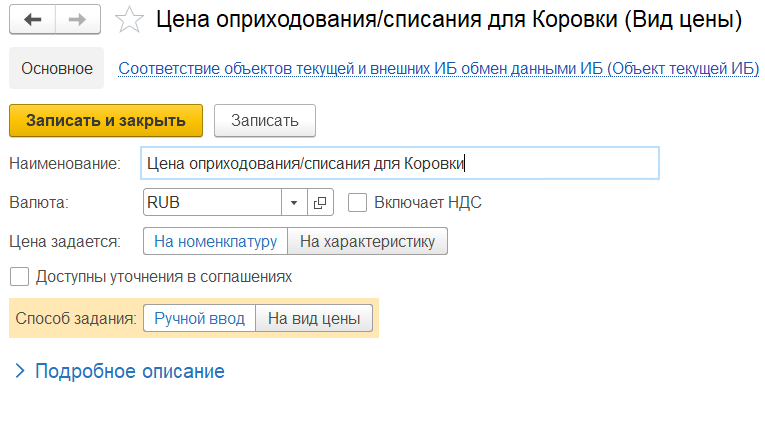This screenshot has width=765, height=427.
Task: Select the На номенклатуру price option
Action: (215, 241)
